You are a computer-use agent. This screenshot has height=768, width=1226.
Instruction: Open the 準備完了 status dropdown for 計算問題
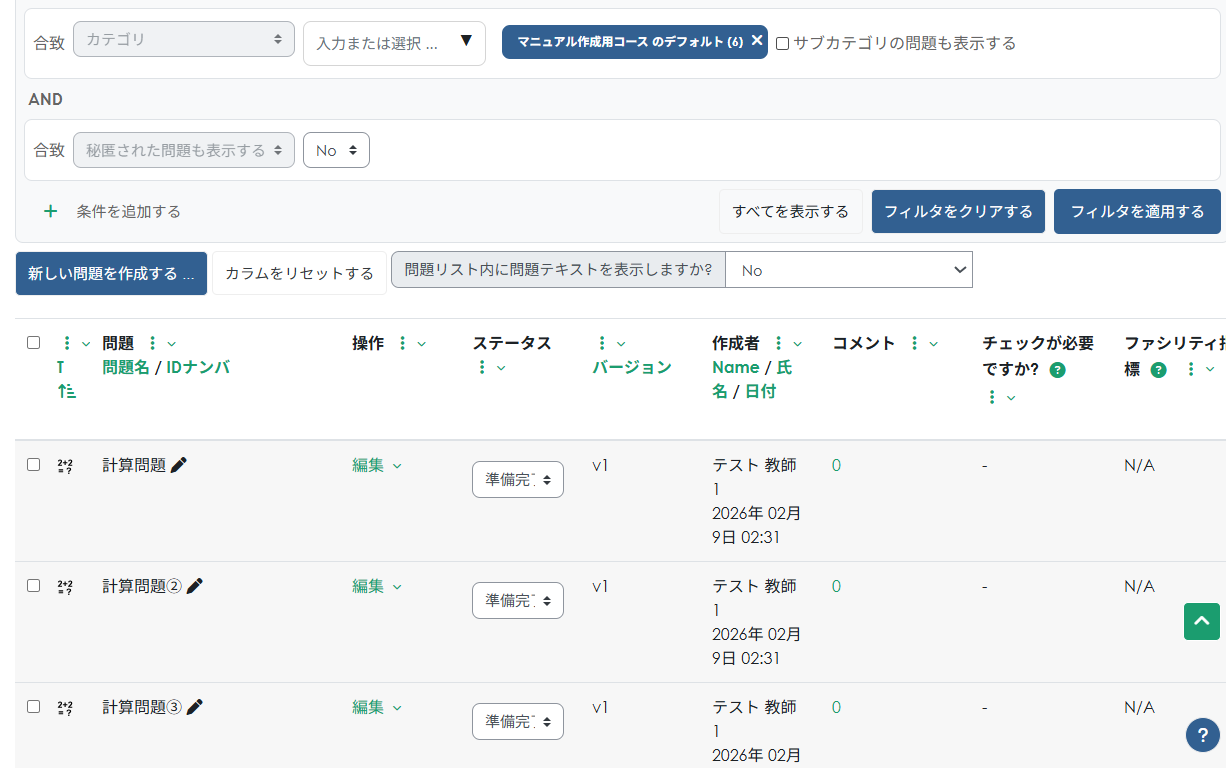517,480
